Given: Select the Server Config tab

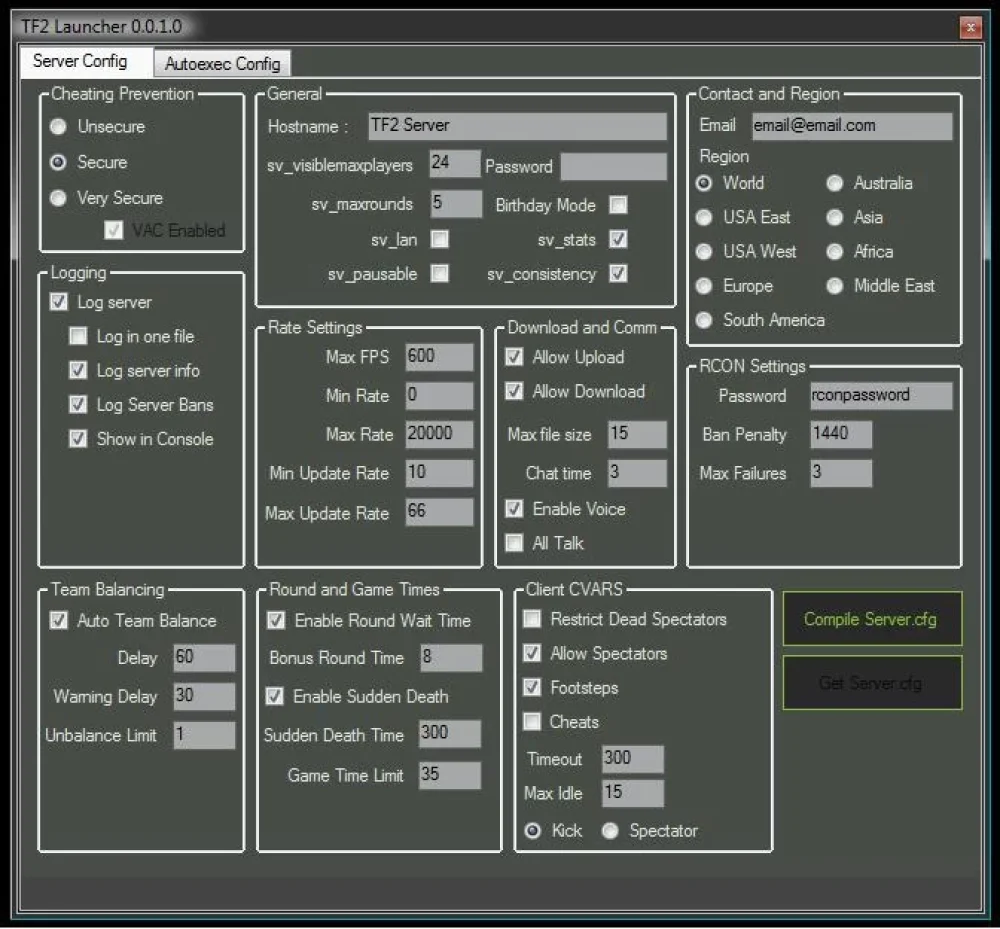Looking at the screenshot, I should pos(86,62).
